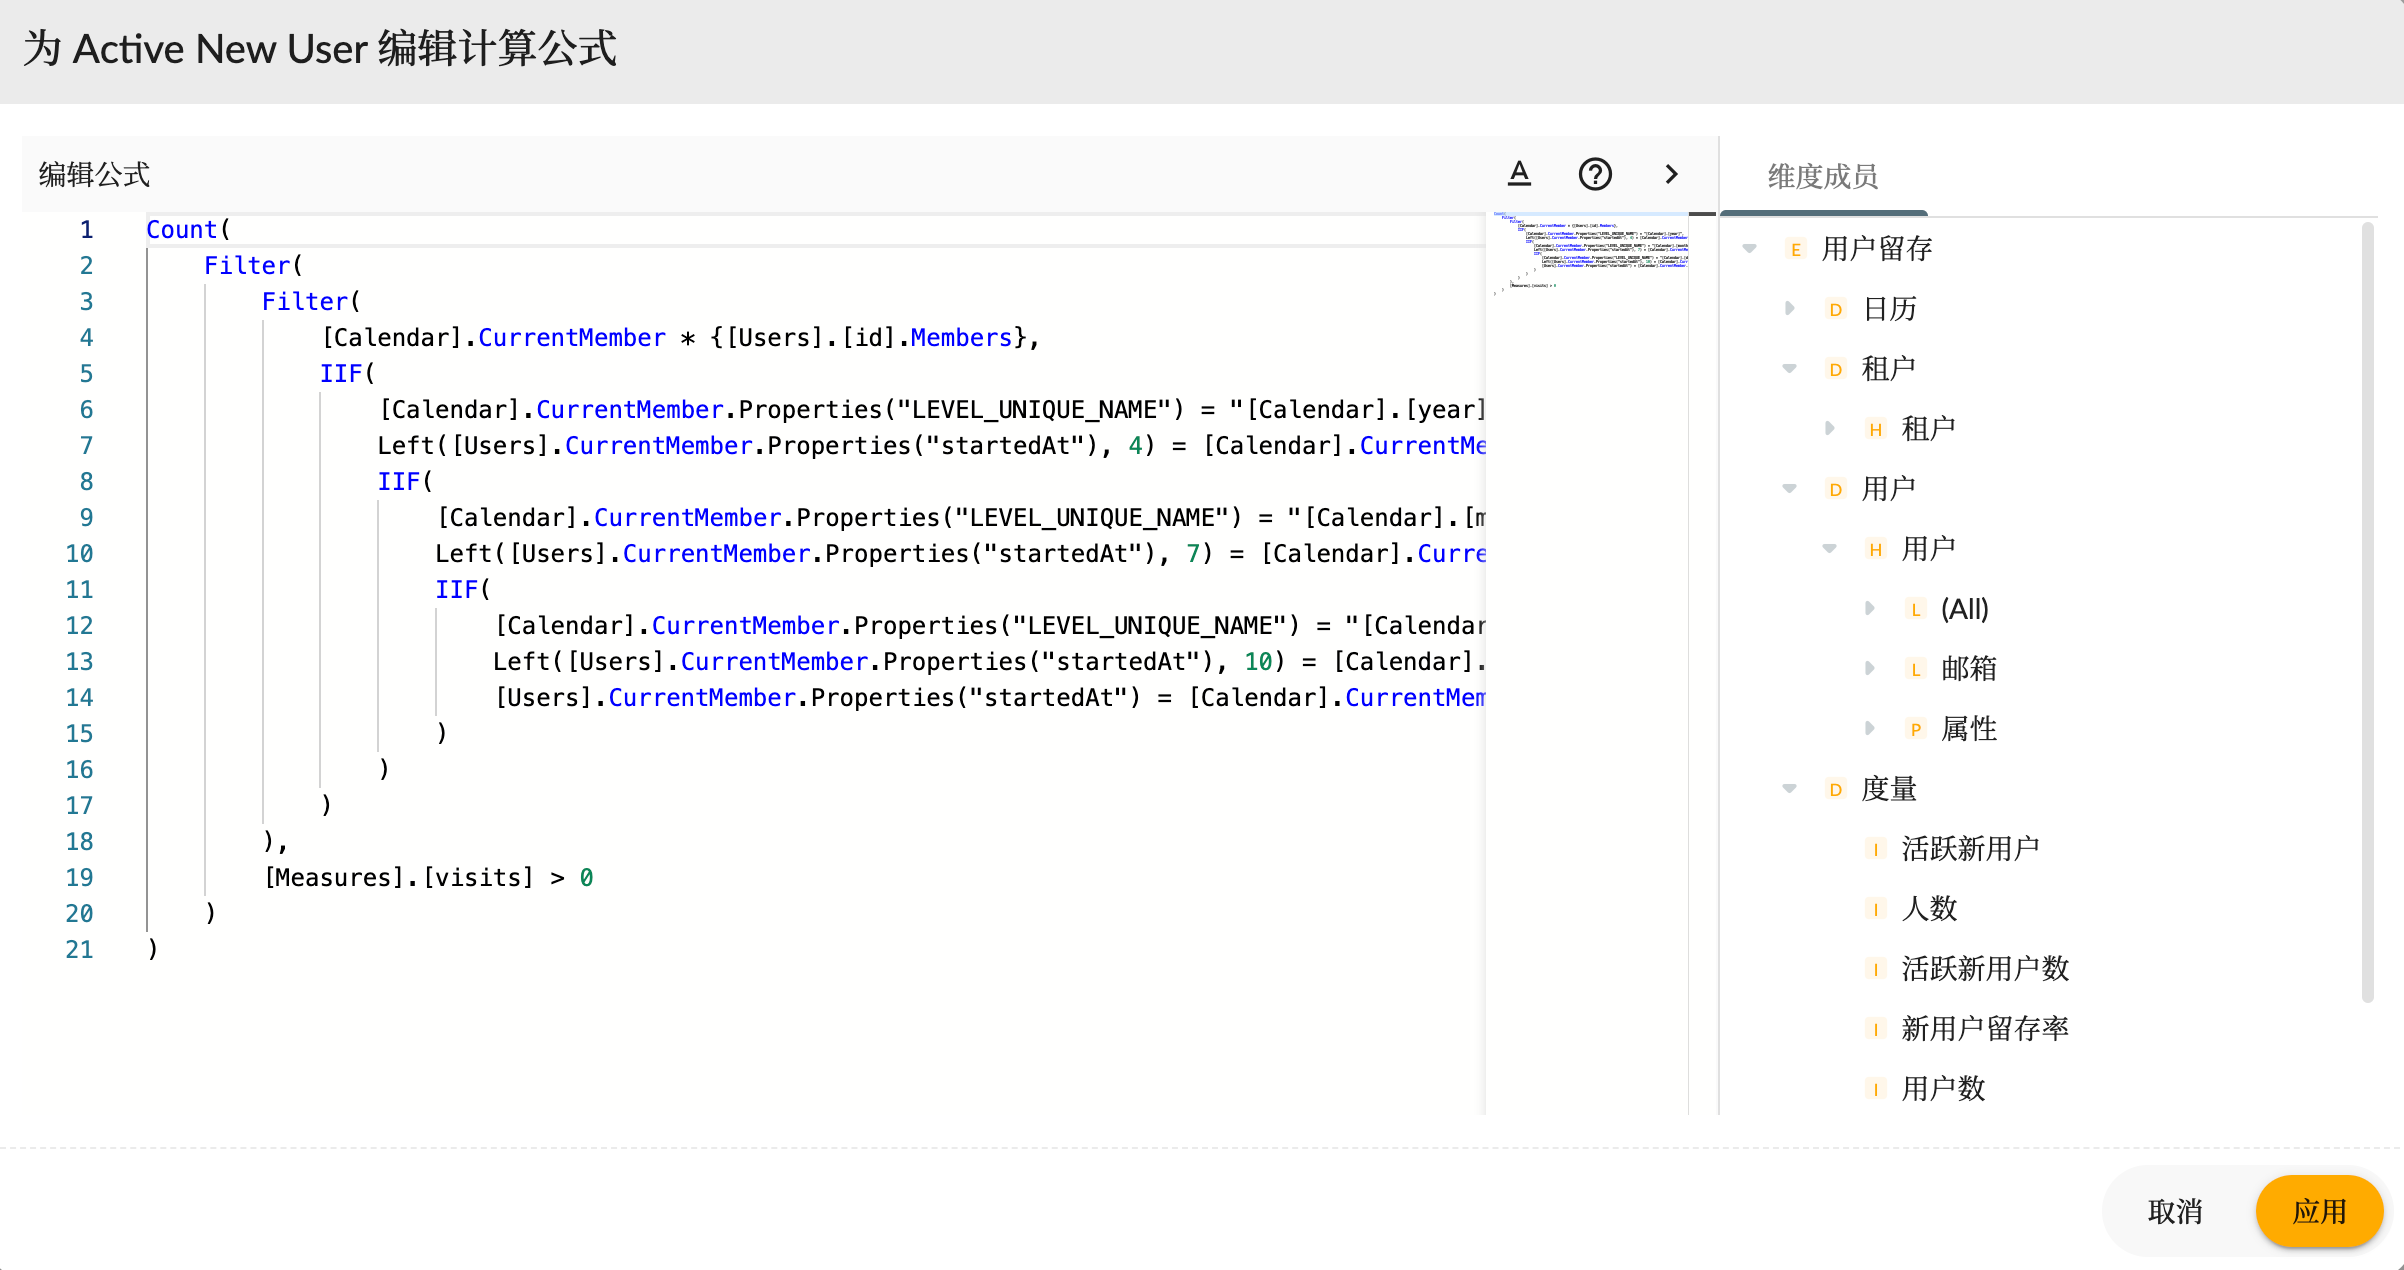Select the 新用户留存率 measure
The width and height of the screenshot is (2404, 1270).
point(1984,1028)
